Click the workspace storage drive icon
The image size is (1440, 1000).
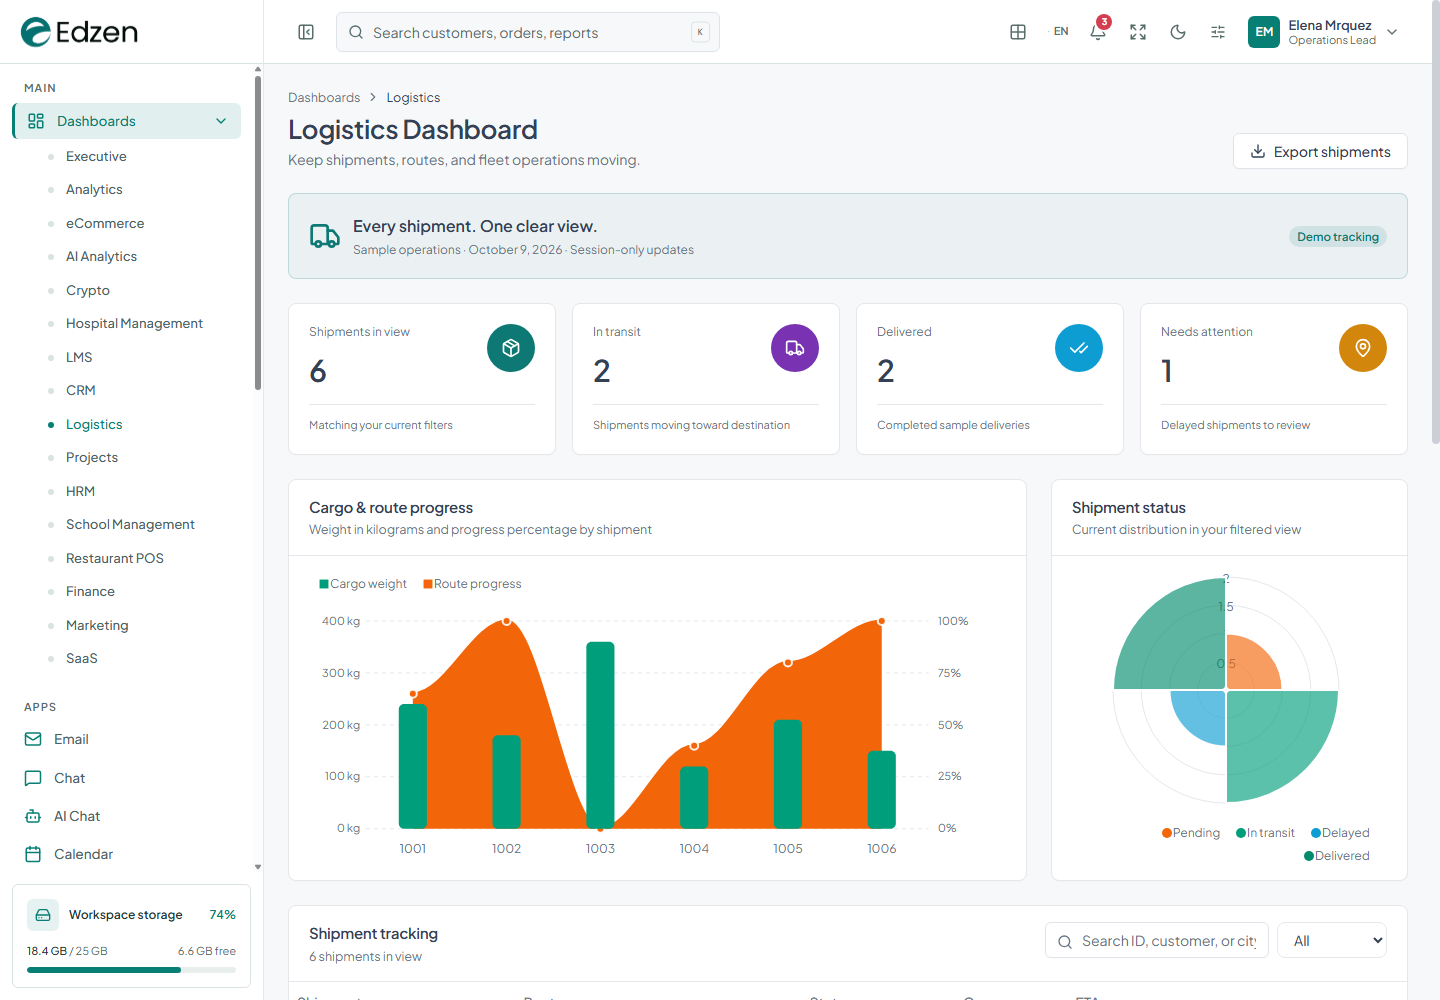(x=43, y=915)
